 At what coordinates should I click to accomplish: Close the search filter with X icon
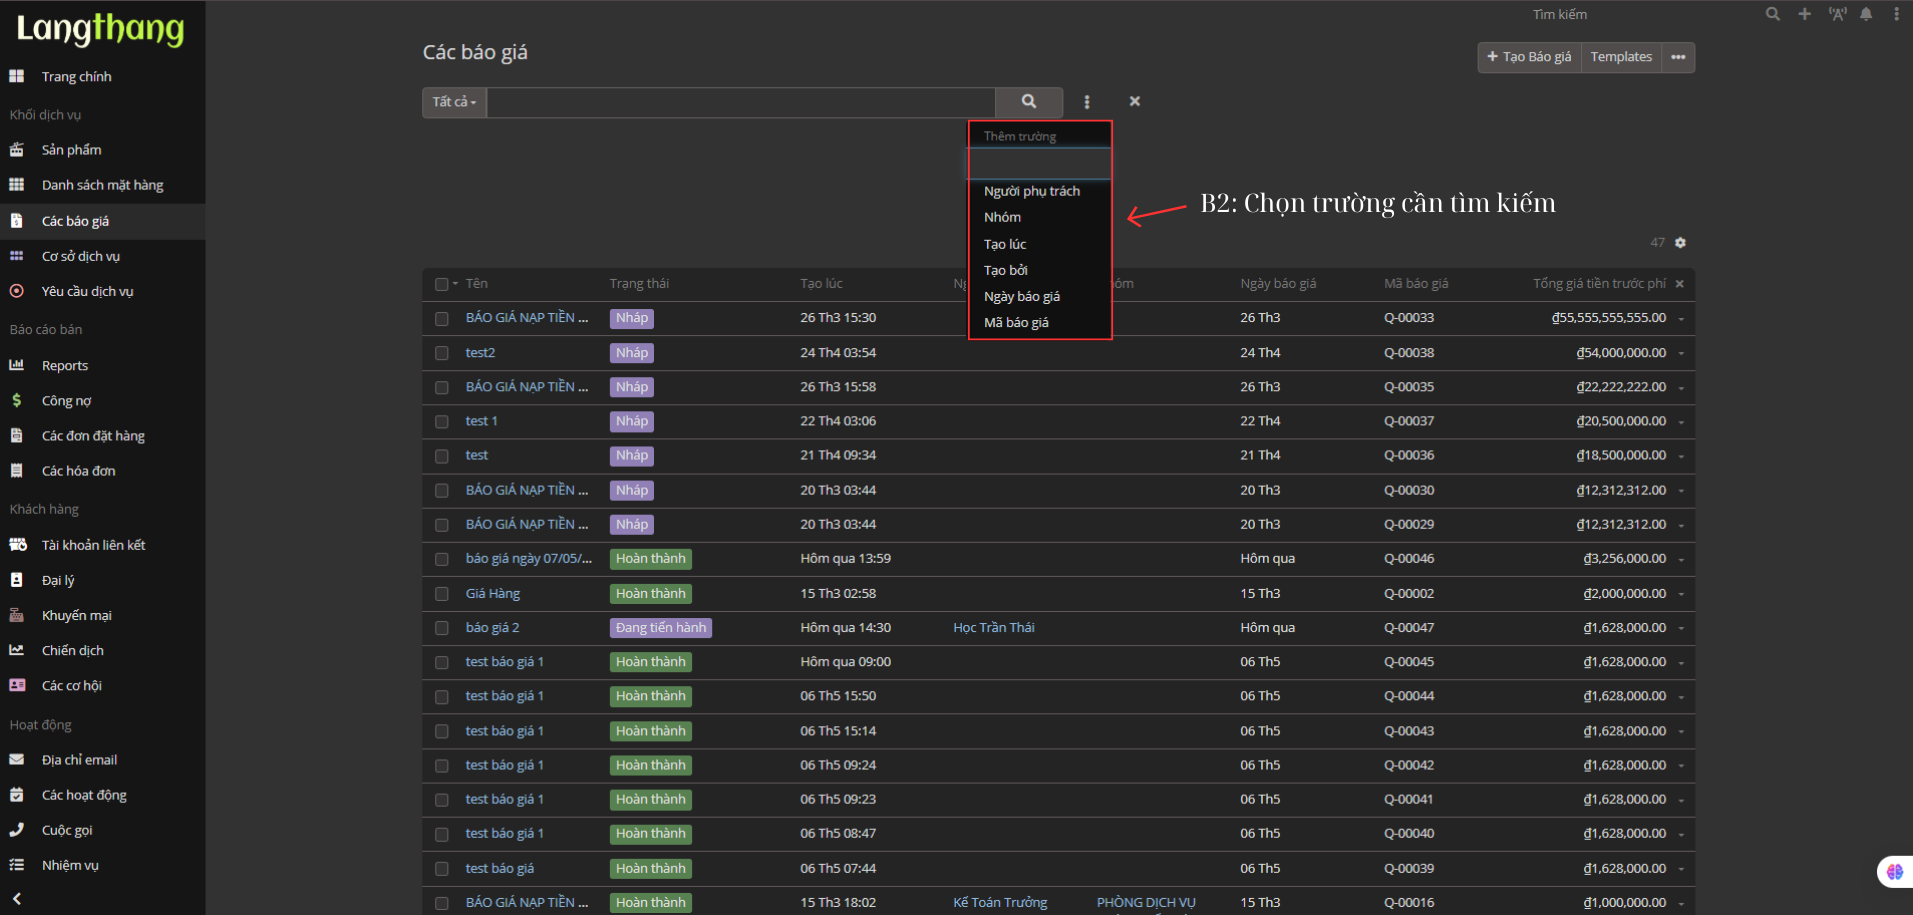[1134, 101]
